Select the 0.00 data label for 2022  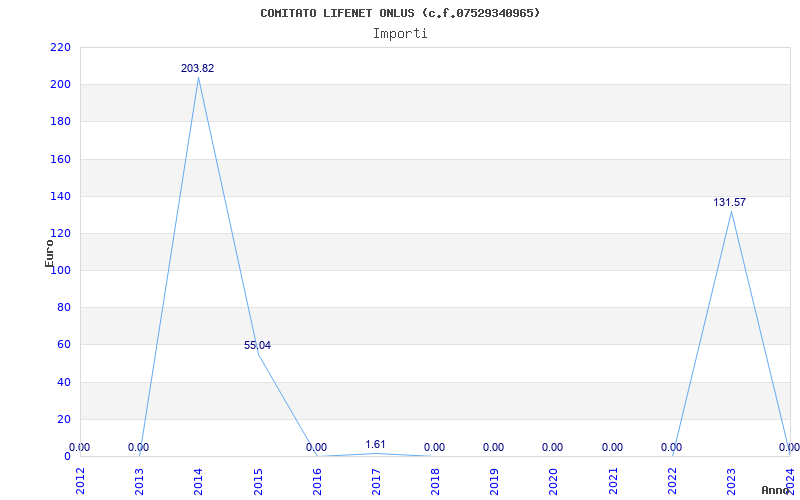pos(671,447)
